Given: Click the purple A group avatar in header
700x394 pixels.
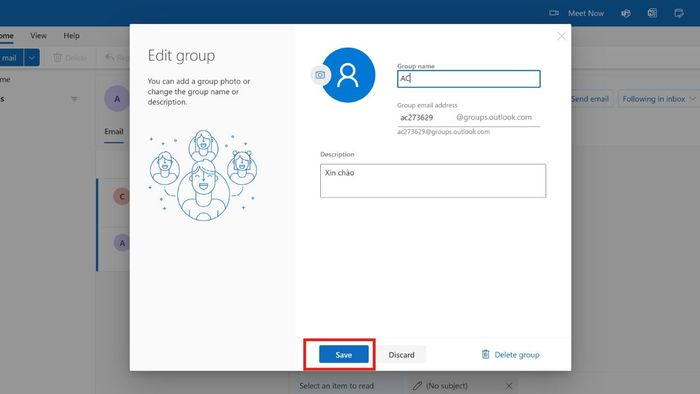Looking at the screenshot, I should click(117, 99).
